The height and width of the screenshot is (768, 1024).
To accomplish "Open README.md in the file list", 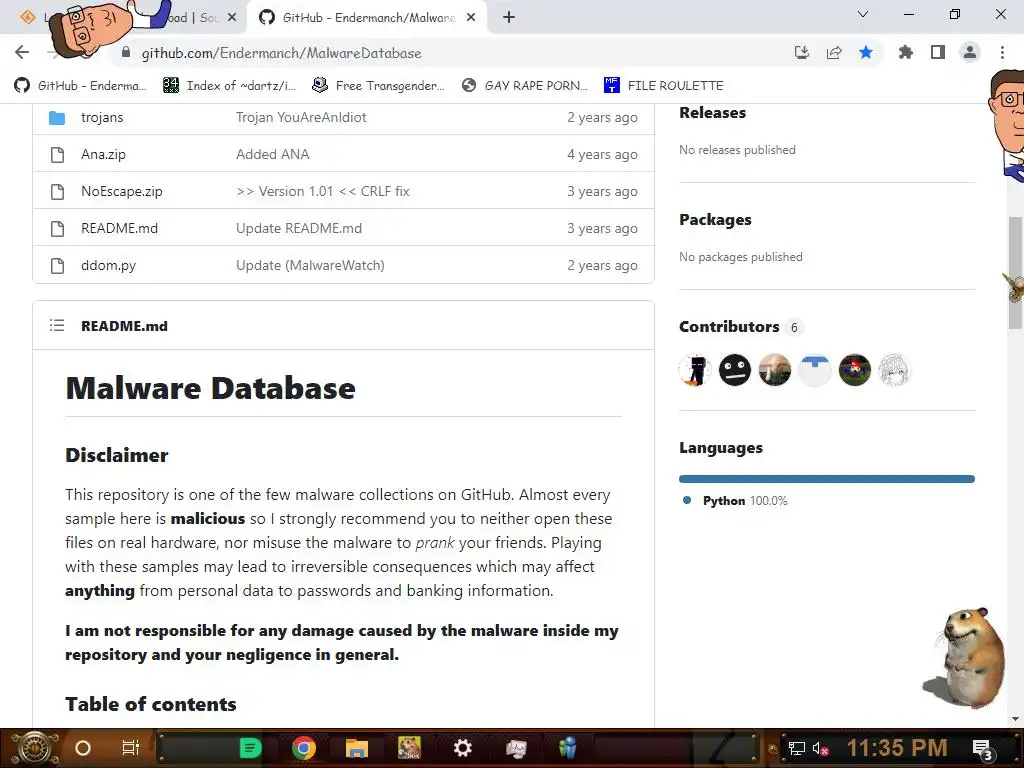I will 120,229.
